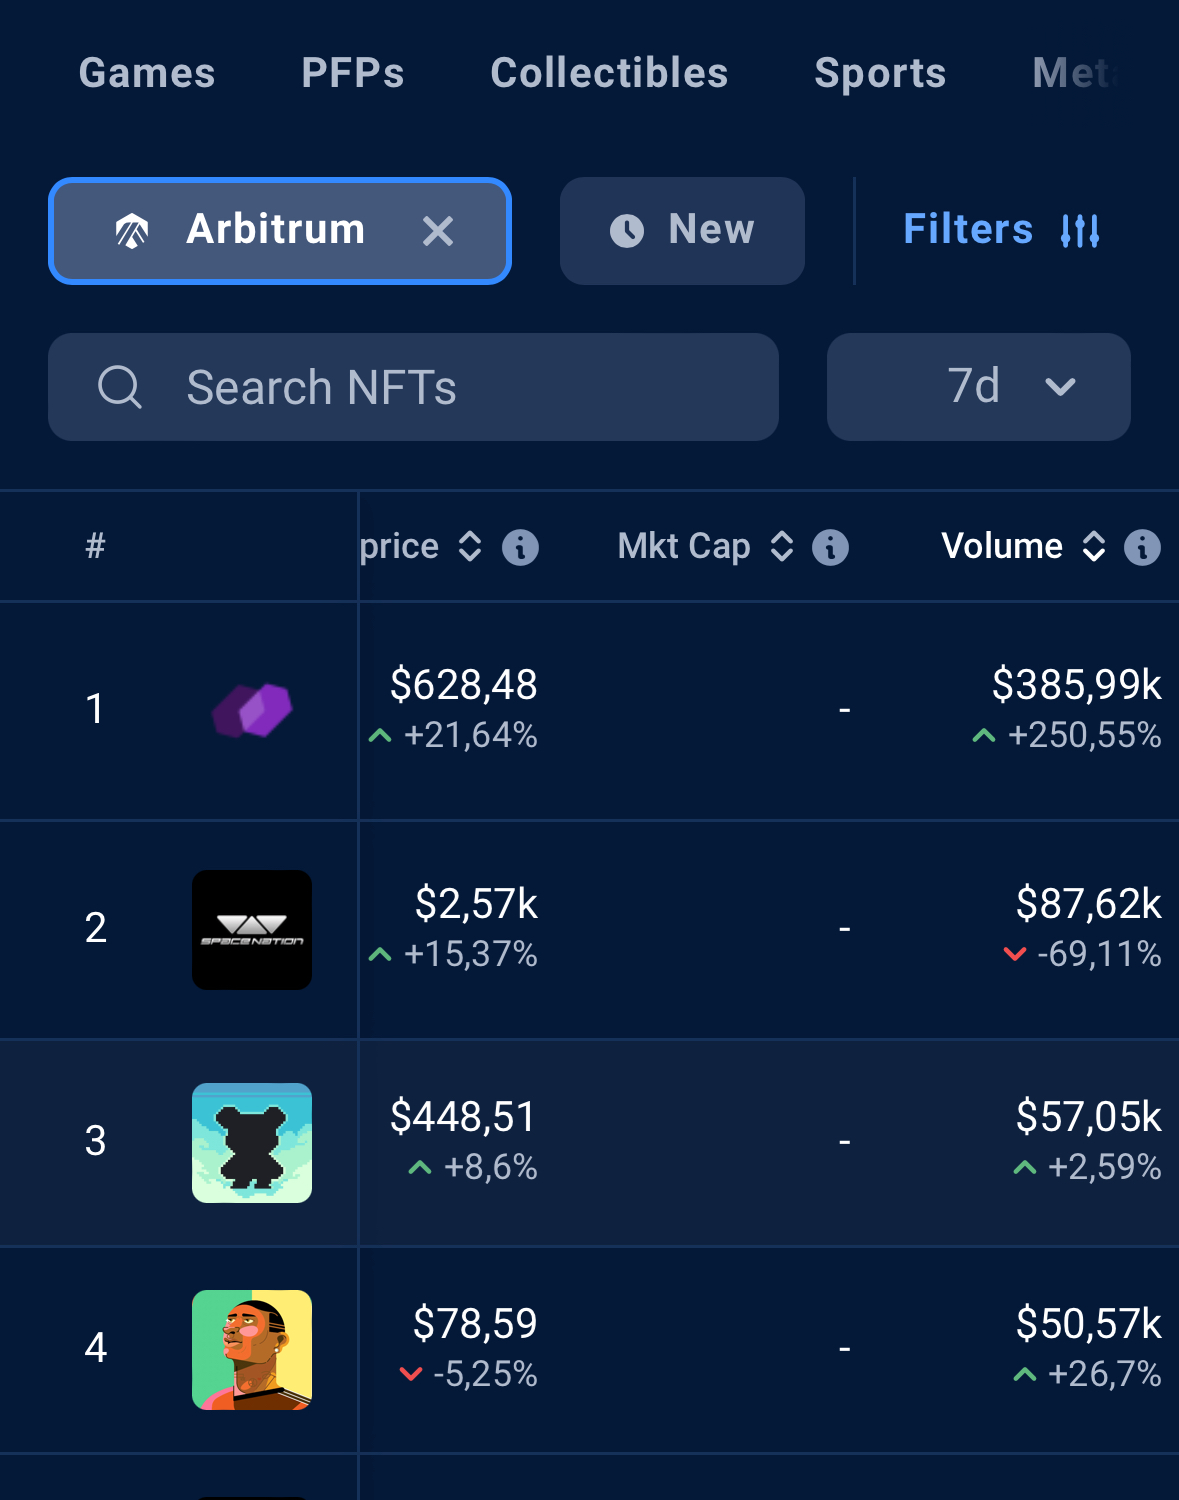
Task: Focus the Search NFTs input field
Action: click(x=413, y=387)
